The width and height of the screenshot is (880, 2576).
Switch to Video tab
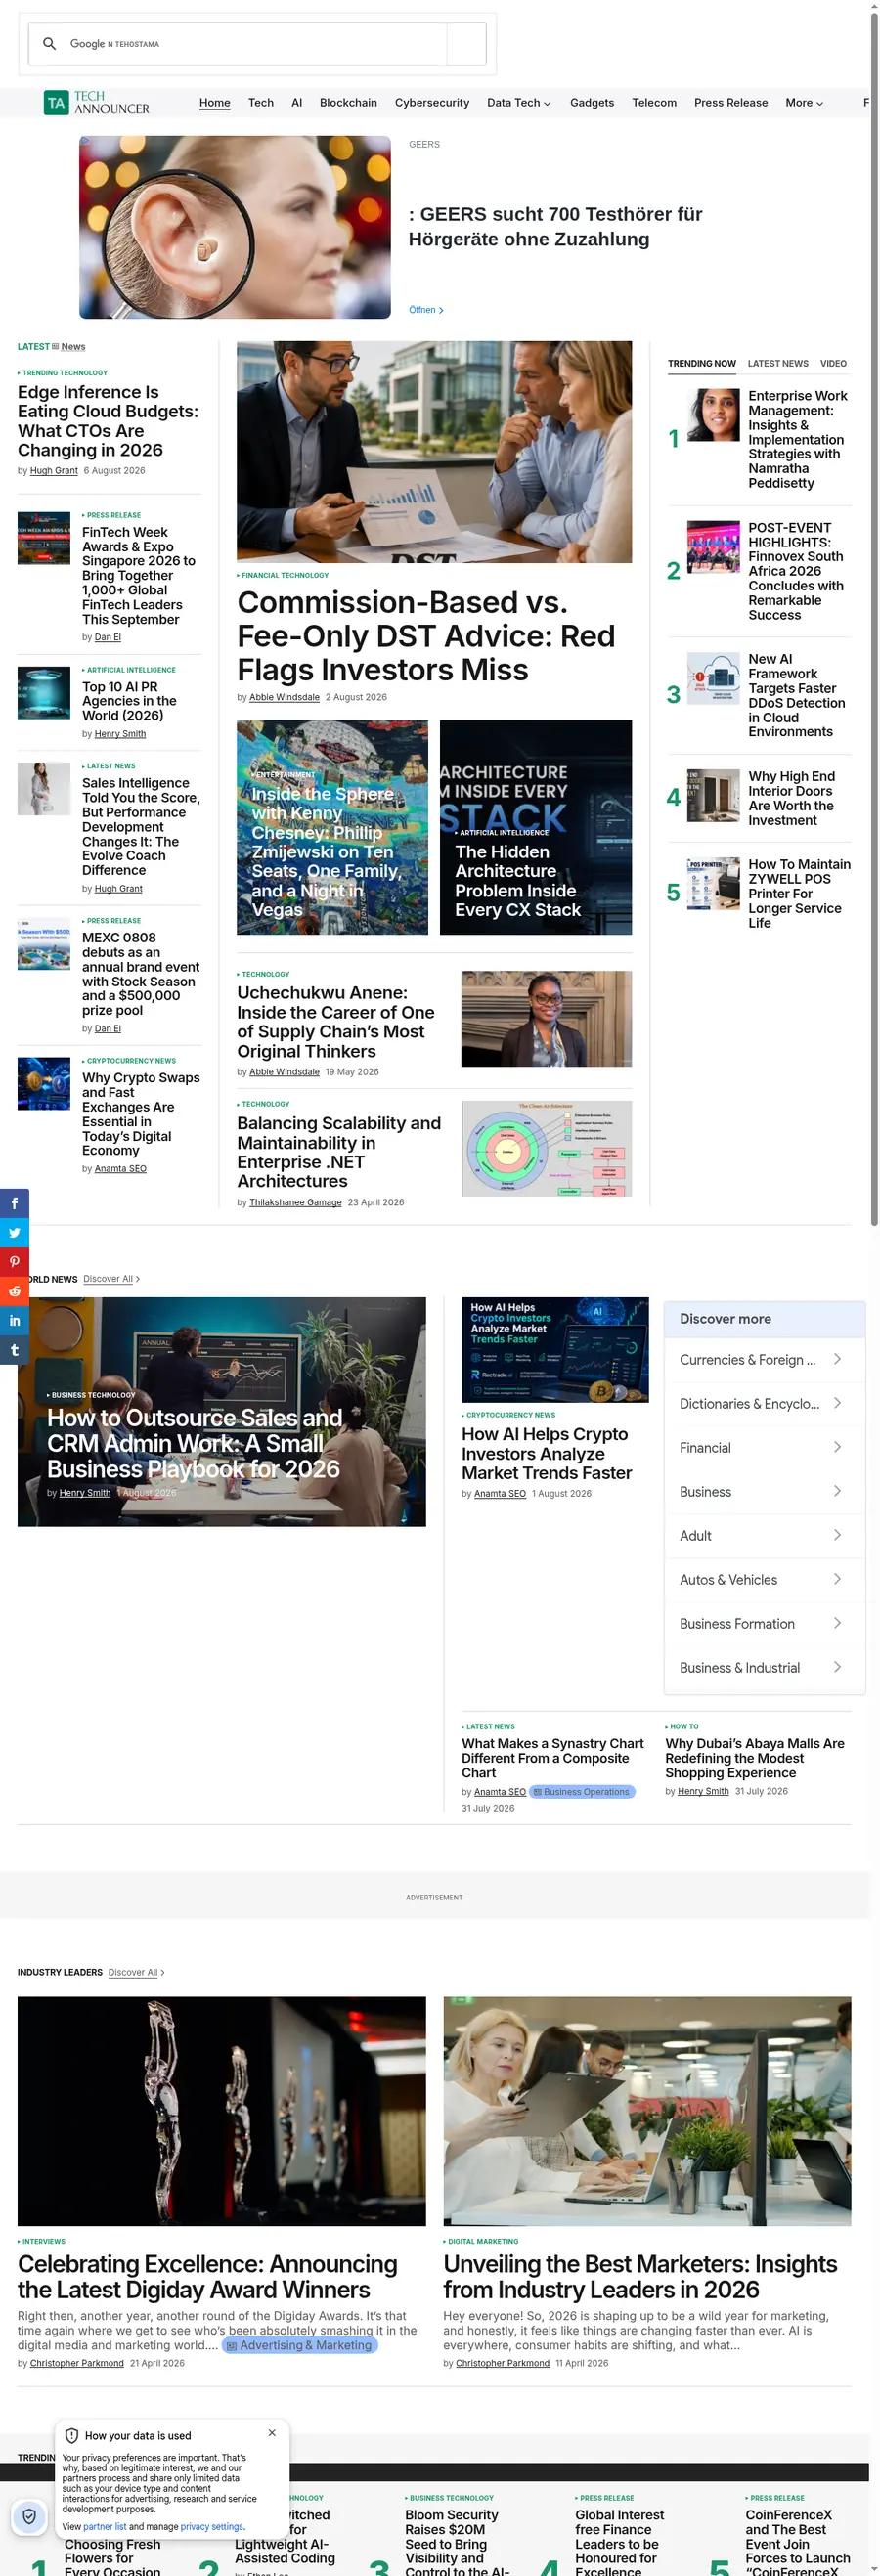coord(833,364)
